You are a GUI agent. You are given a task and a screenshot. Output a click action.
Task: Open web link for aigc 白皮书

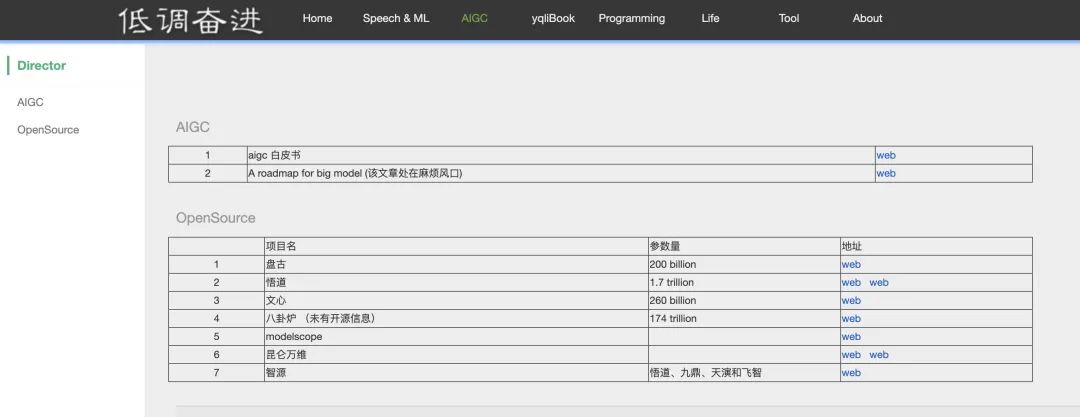886,155
